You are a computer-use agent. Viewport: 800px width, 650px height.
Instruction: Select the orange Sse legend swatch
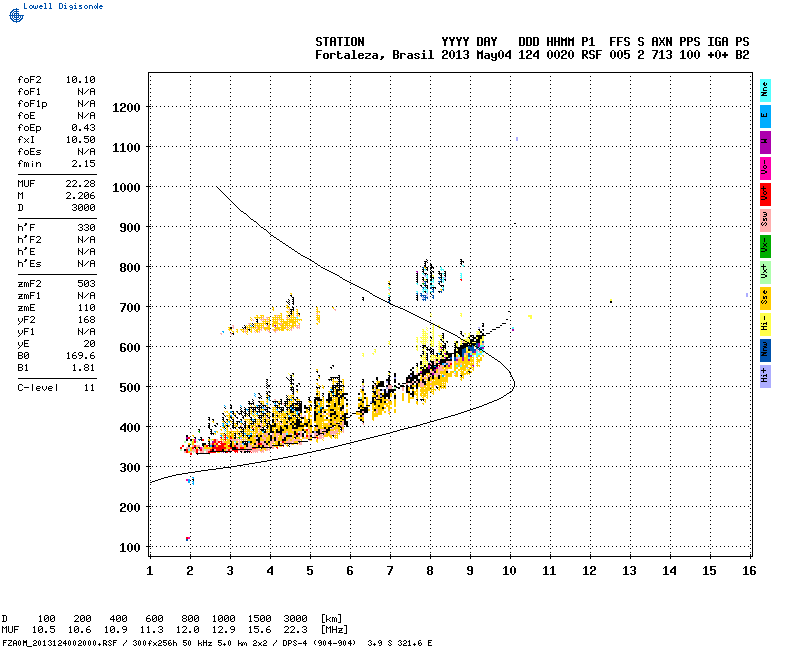pos(765,298)
